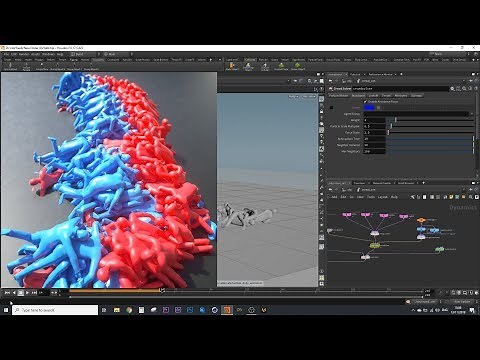This screenshot has width=480, height=360.
Task: Select the Asset Browser pane tab
Action: [406, 183]
